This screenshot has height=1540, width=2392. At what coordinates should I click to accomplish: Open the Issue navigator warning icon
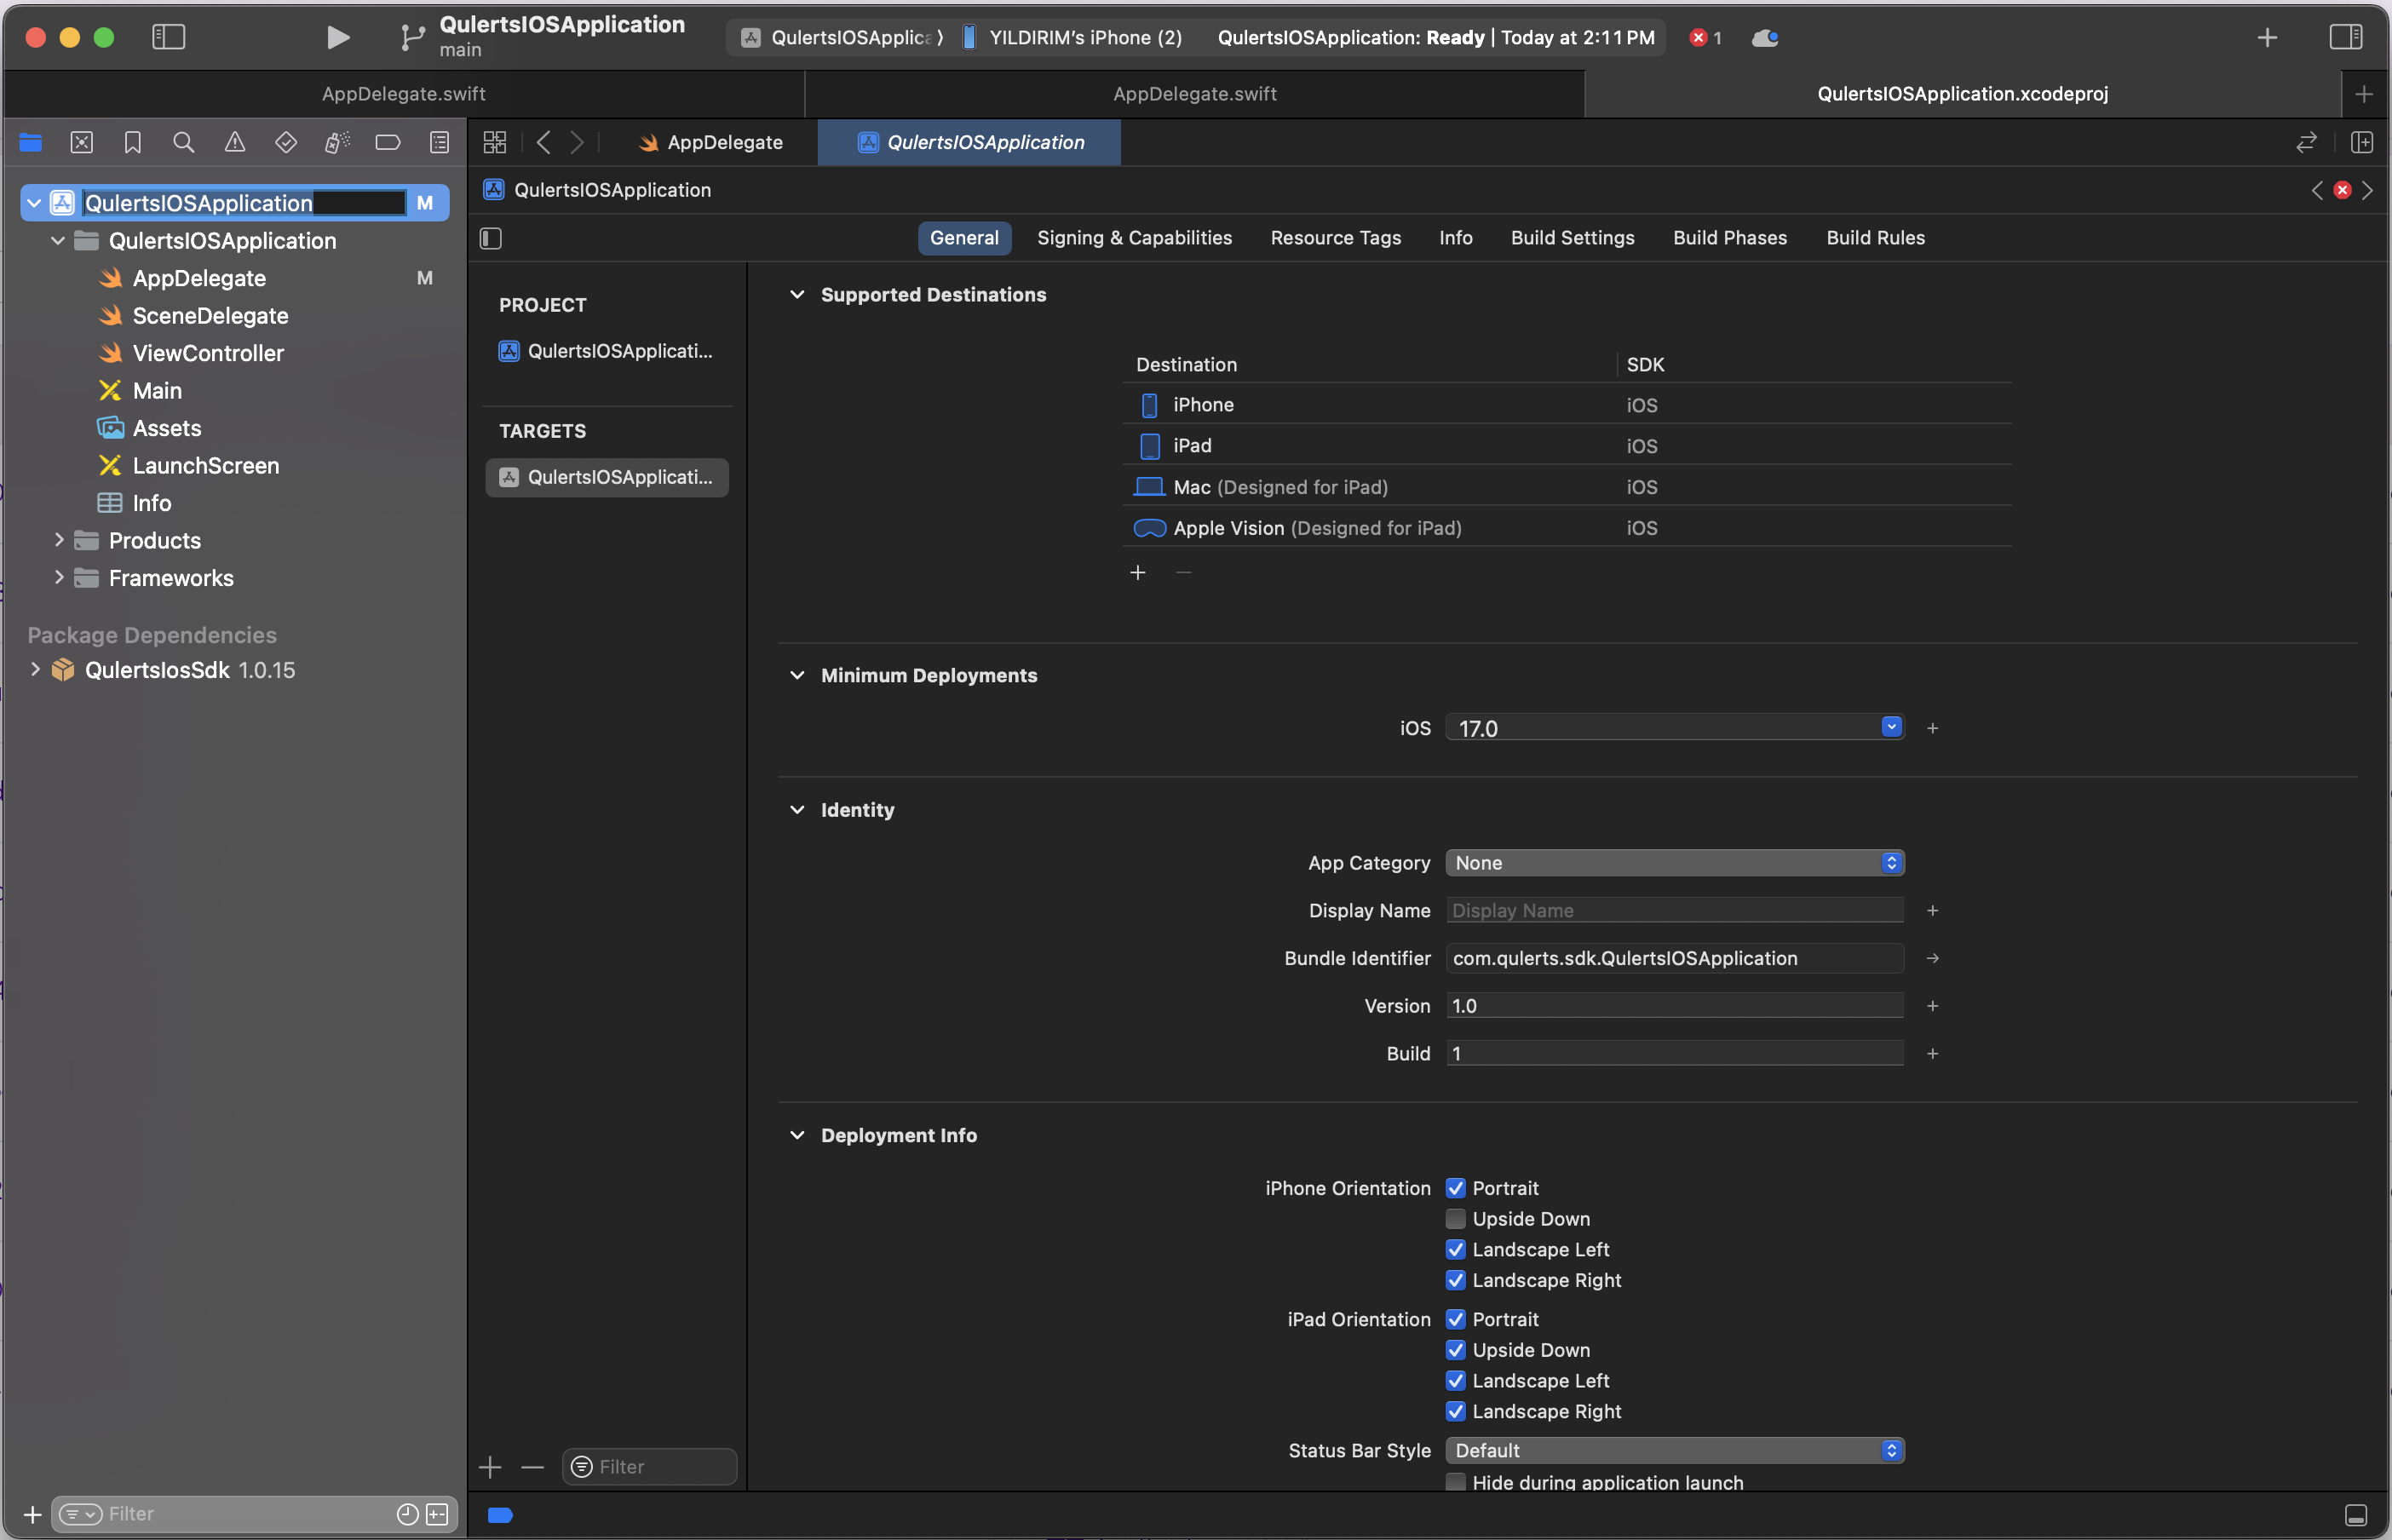coord(235,142)
